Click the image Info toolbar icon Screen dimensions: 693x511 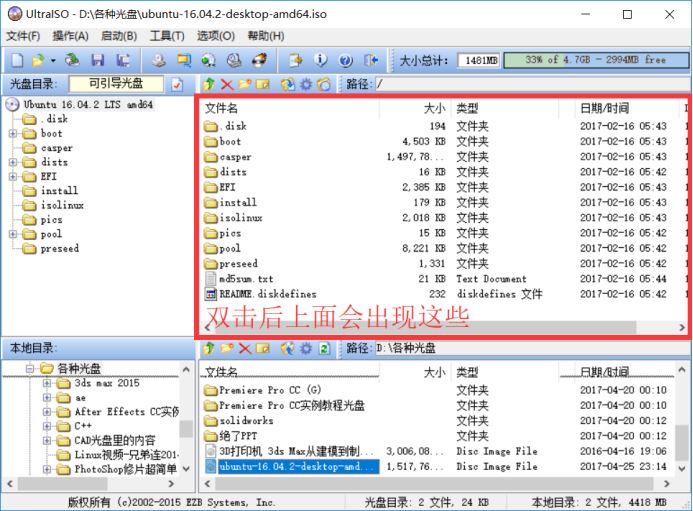pos(320,60)
